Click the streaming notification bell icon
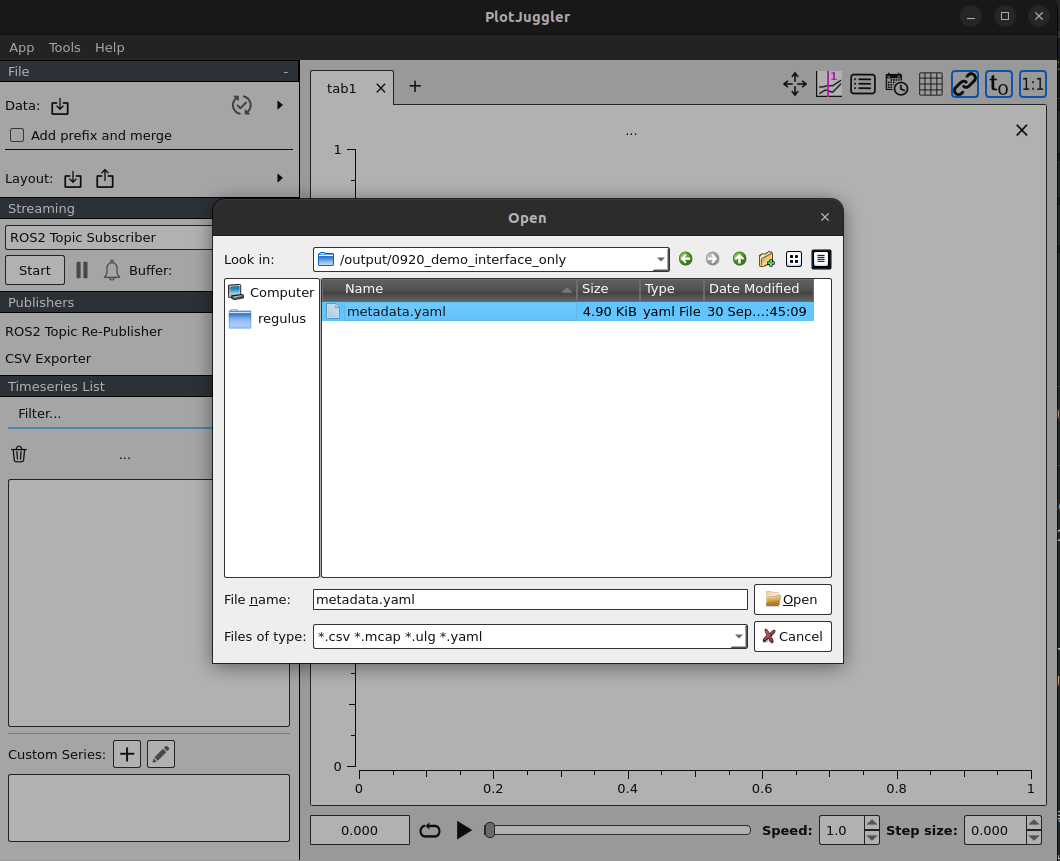This screenshot has height=861, width=1060. [112, 270]
